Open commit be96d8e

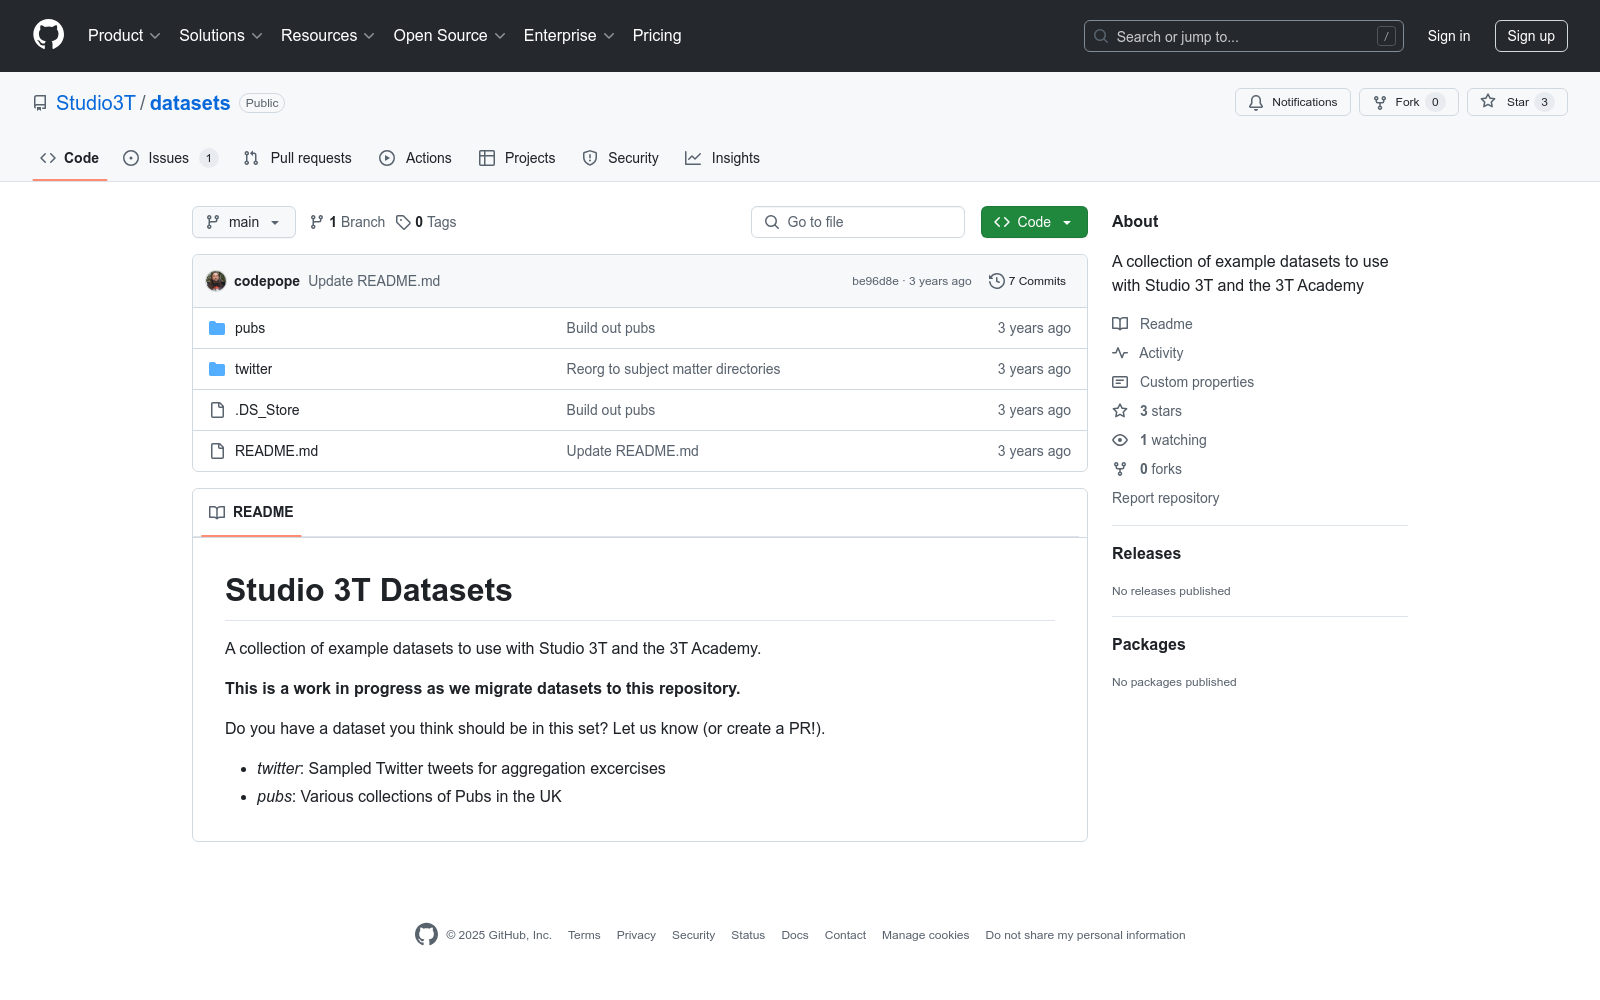pos(875,281)
